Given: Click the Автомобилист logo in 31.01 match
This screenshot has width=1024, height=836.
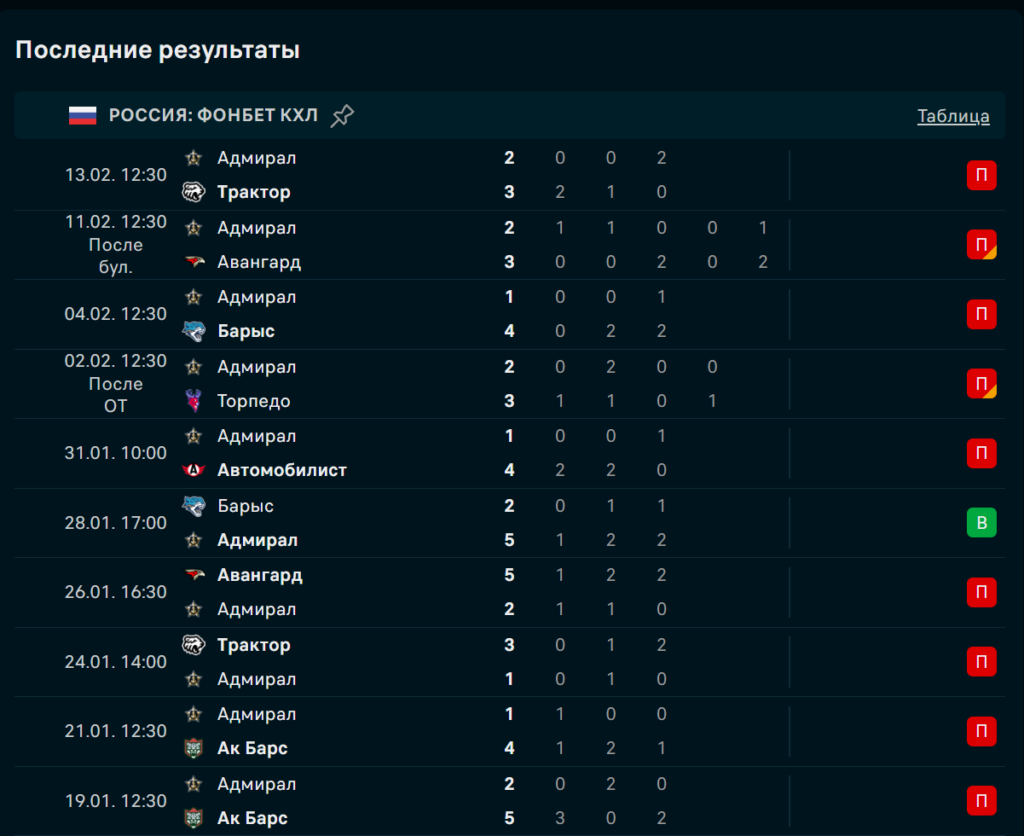Looking at the screenshot, I should pyautogui.click(x=194, y=470).
